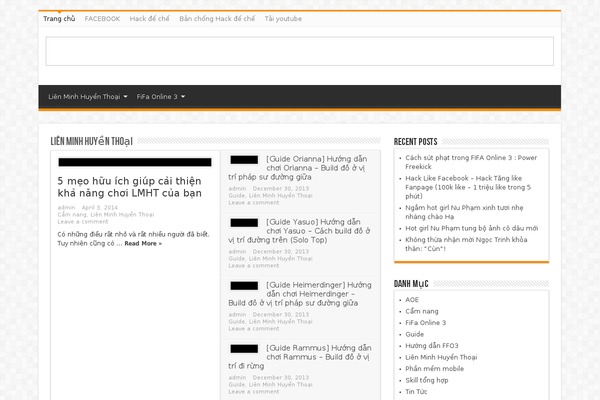
Task: Click Leave a comment under Rammus guide
Action: pyautogui.click(x=254, y=392)
